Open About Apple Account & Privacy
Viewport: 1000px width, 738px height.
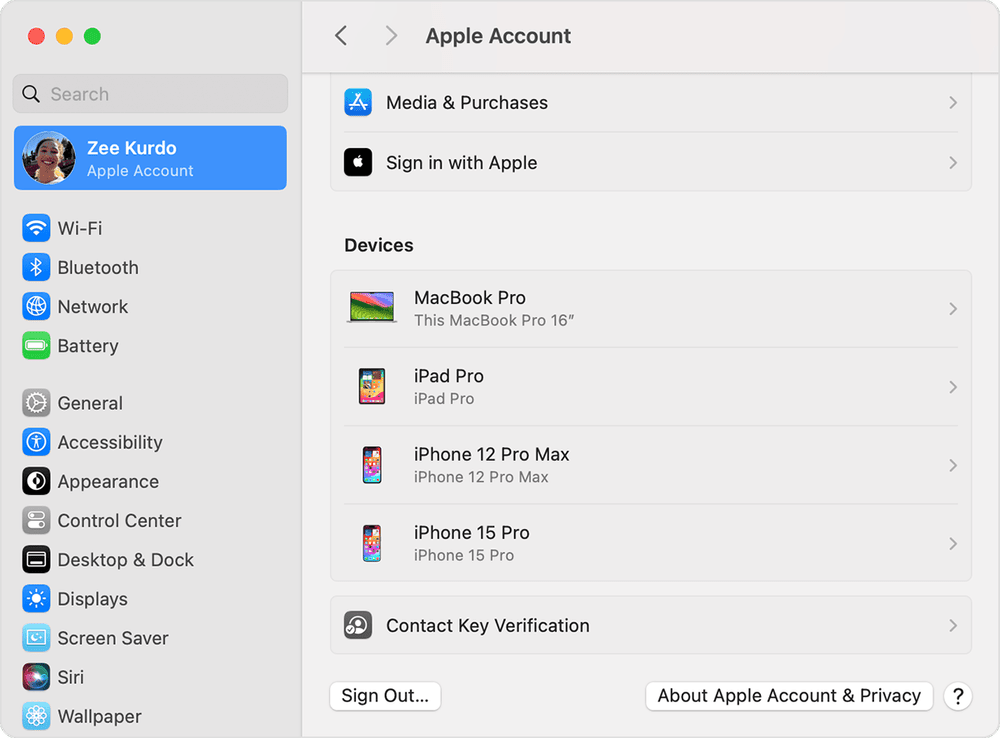click(789, 696)
